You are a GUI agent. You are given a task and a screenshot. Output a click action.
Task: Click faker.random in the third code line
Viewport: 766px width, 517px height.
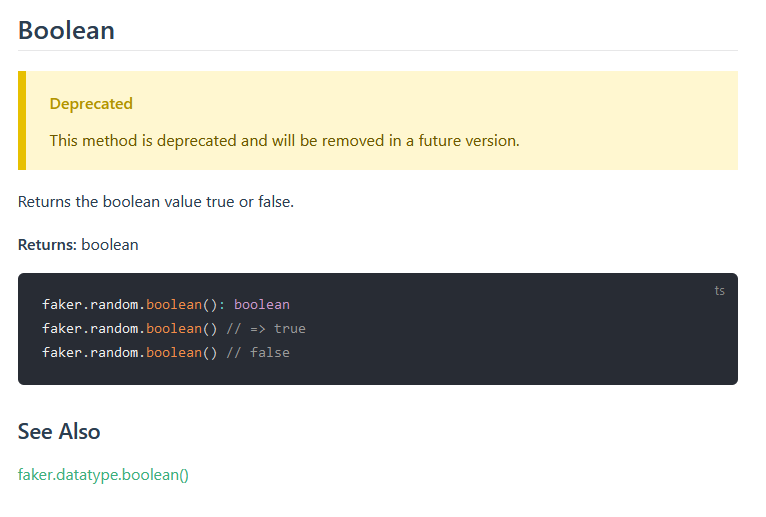click(x=90, y=352)
